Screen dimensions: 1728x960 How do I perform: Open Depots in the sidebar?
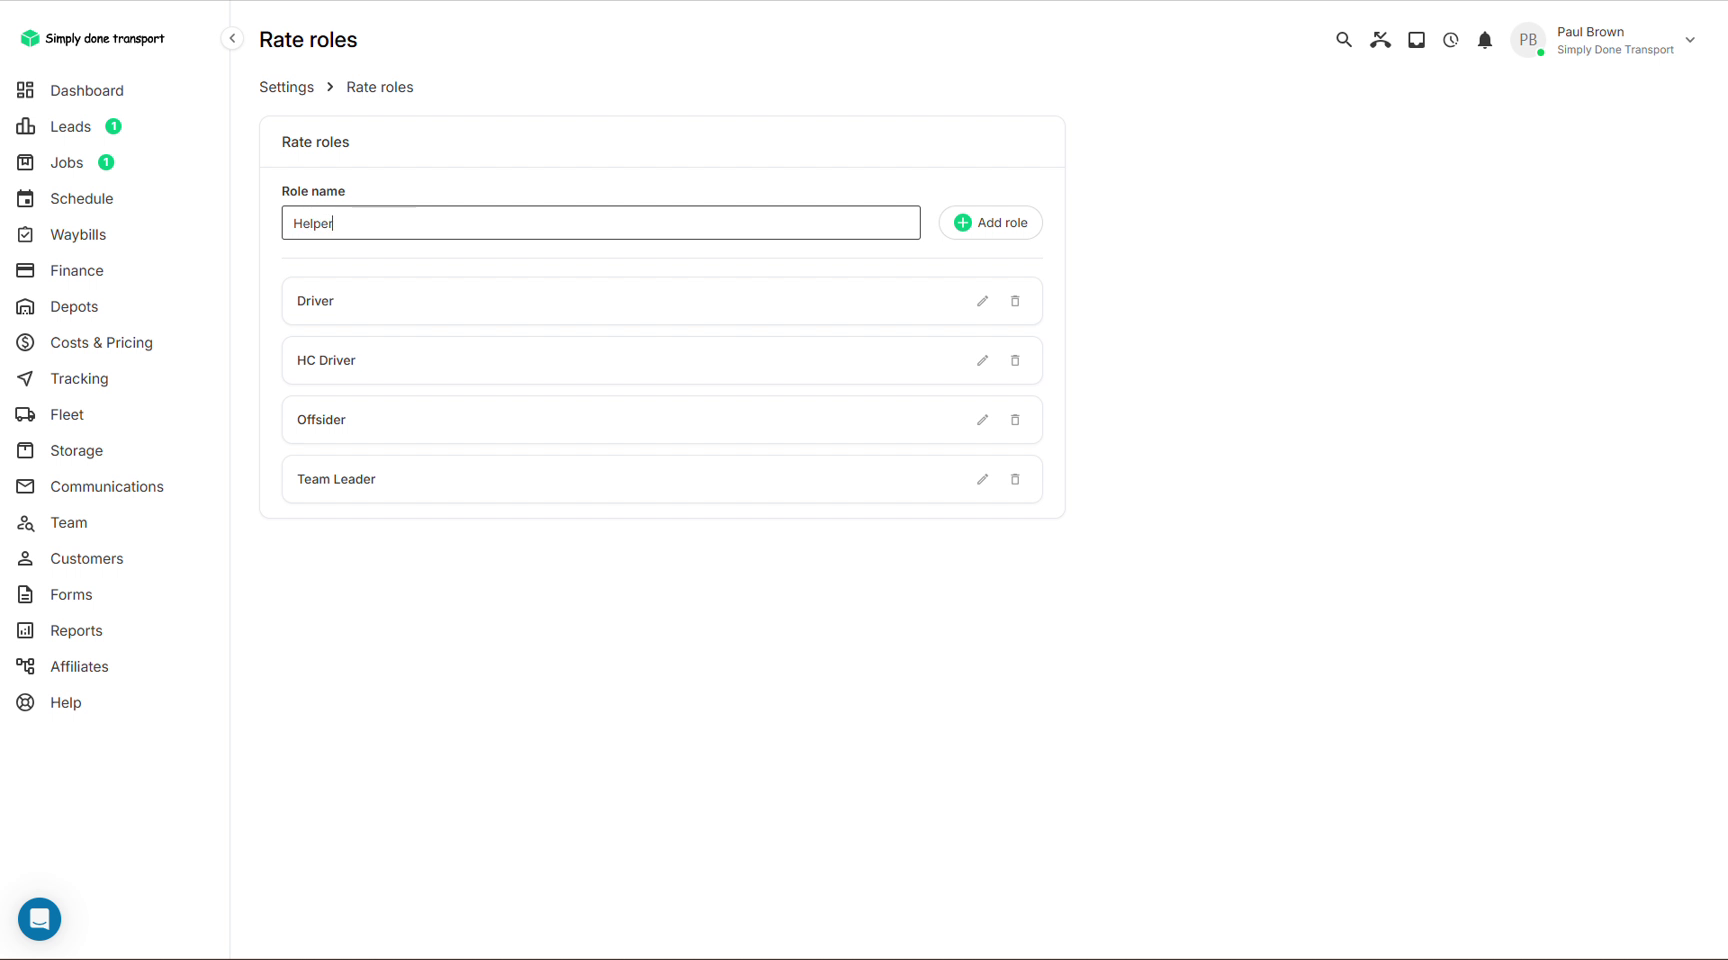[x=74, y=306]
